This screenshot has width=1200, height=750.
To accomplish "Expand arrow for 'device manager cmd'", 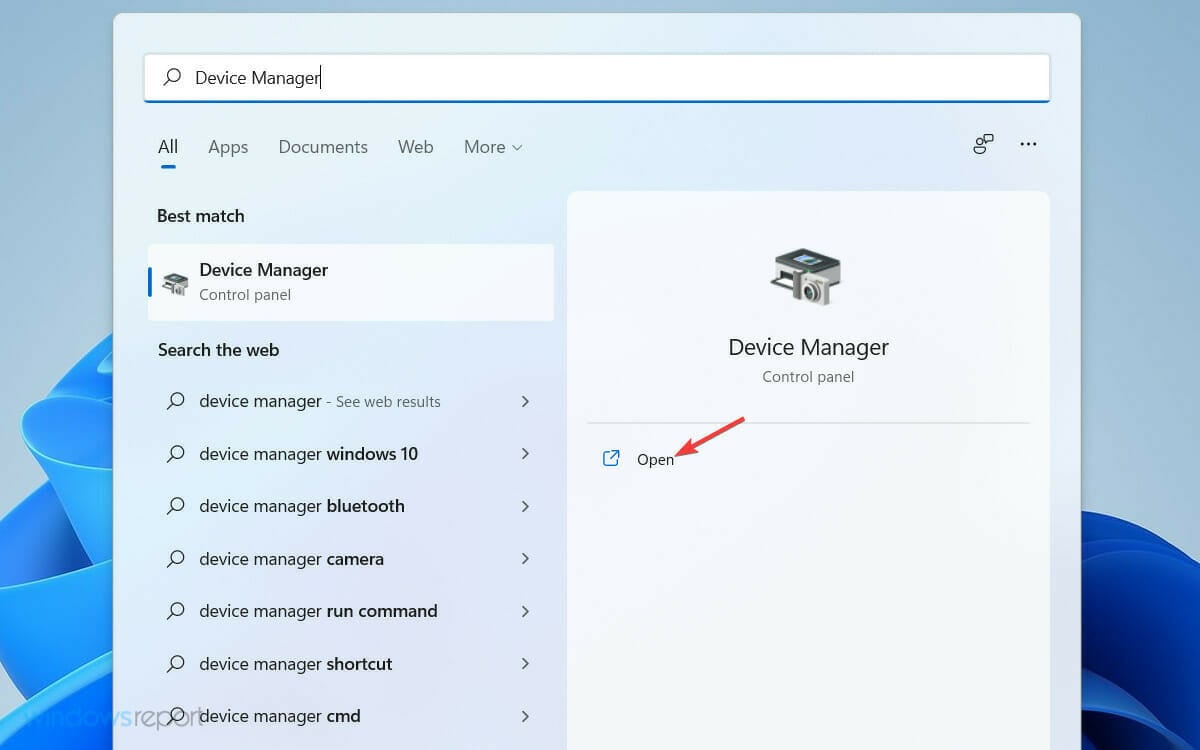I will point(525,716).
